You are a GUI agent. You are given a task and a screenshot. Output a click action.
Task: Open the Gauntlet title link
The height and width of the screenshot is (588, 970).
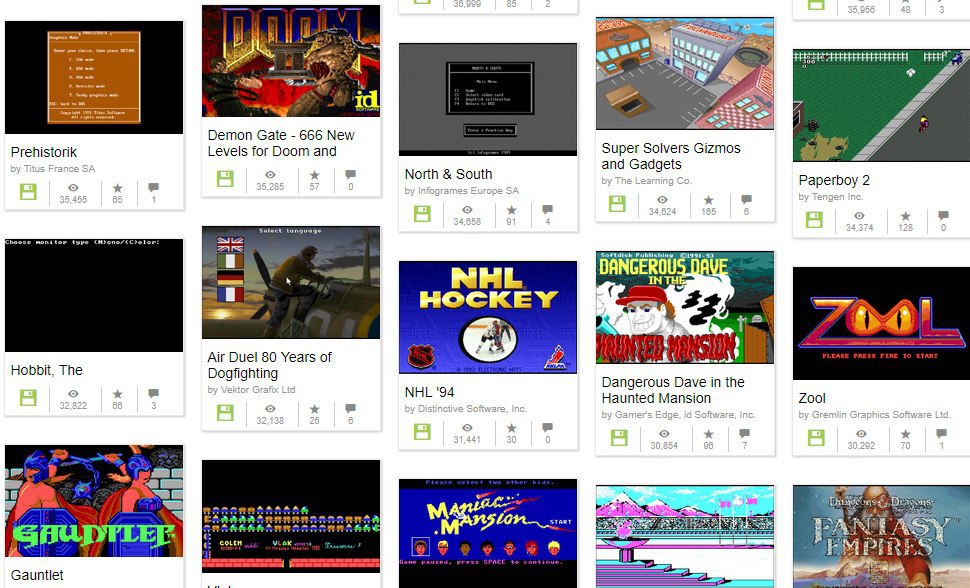click(x=37, y=575)
